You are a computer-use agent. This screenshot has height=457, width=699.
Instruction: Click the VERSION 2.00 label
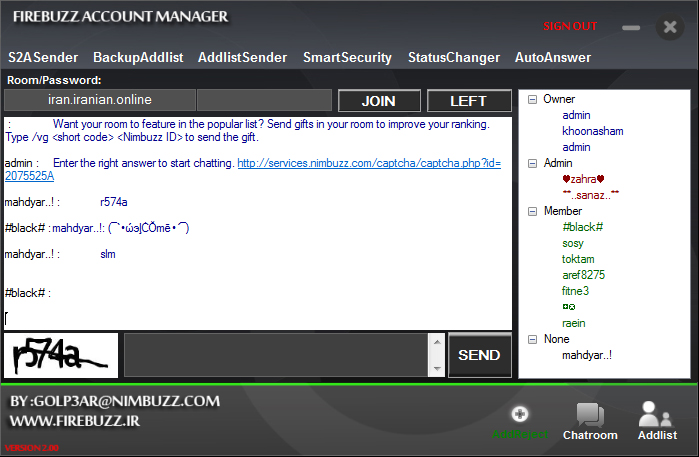pyautogui.click(x=31, y=448)
